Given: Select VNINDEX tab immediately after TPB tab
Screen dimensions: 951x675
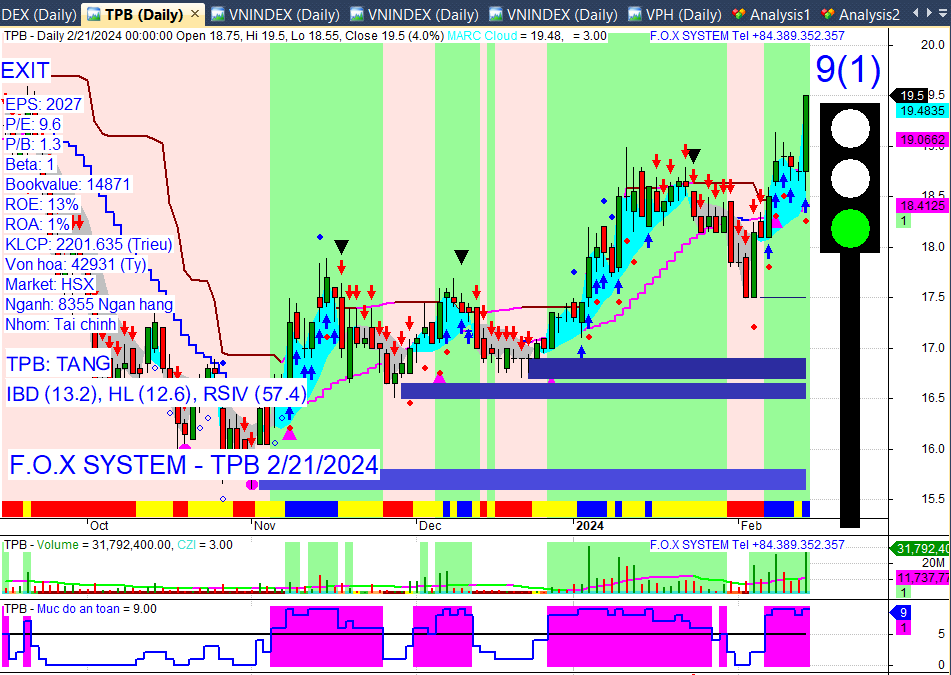Looking at the screenshot, I should coord(275,14).
